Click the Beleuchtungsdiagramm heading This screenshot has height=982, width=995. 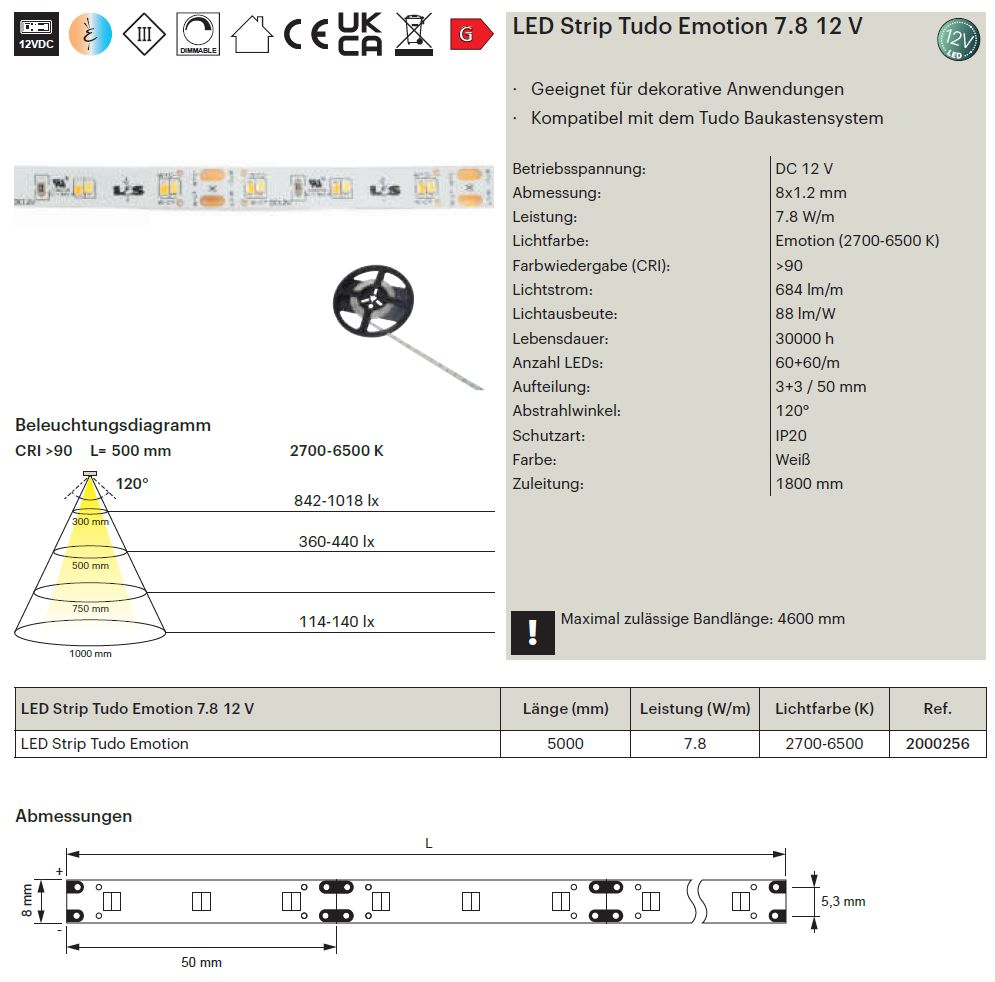(113, 425)
